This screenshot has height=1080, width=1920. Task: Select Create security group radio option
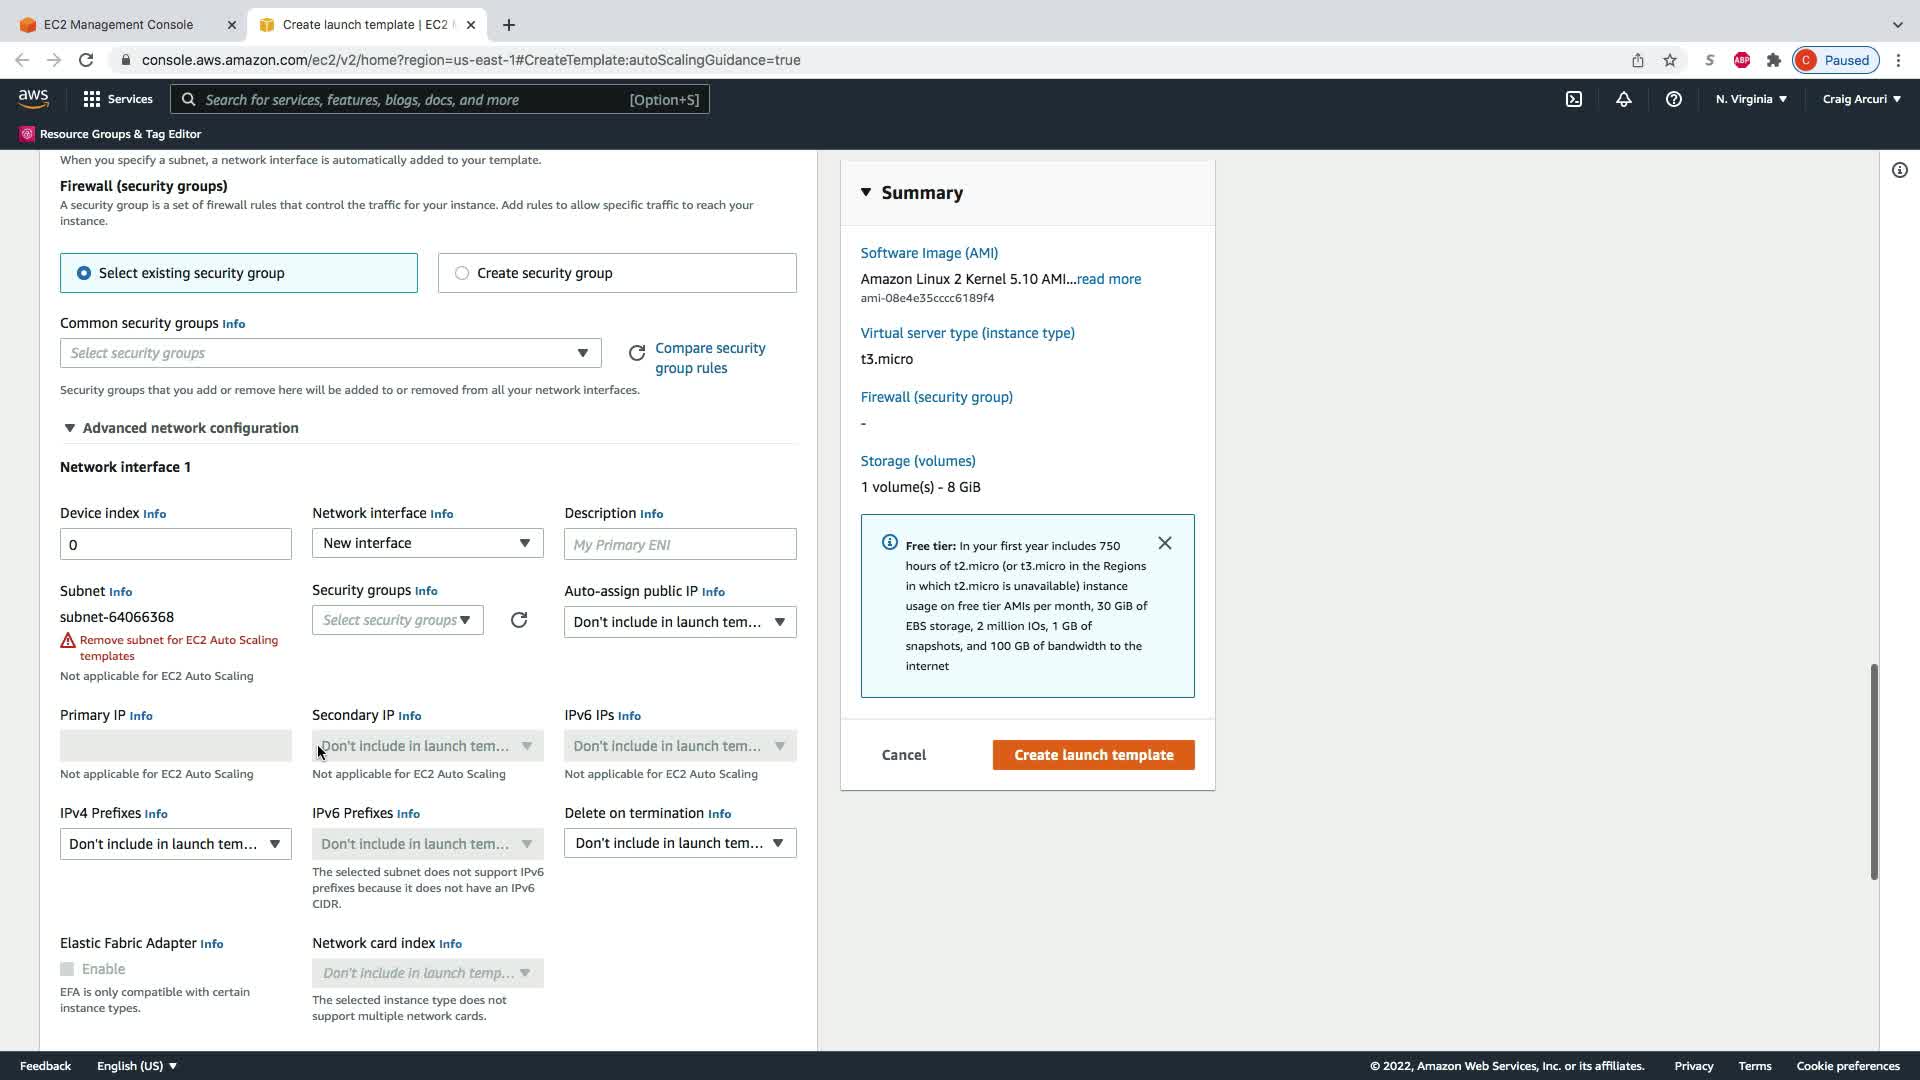[x=462, y=273]
